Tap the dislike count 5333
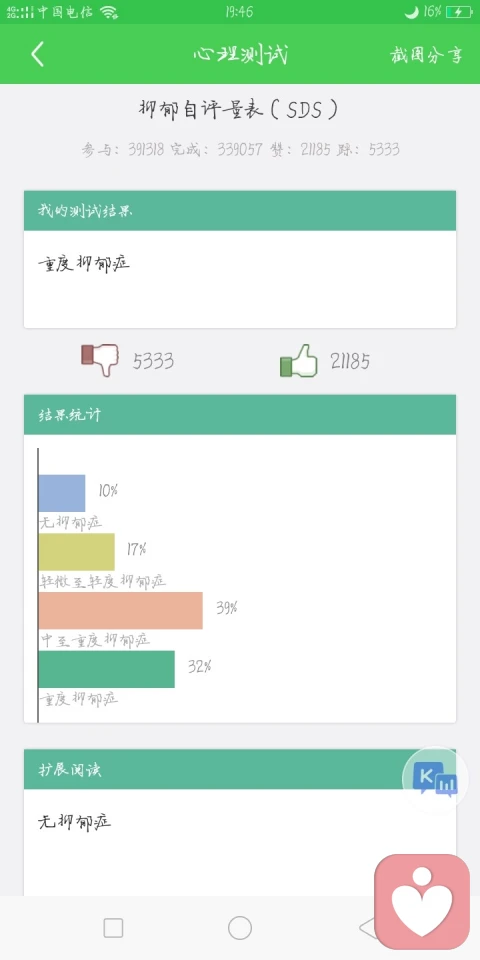 tap(153, 361)
